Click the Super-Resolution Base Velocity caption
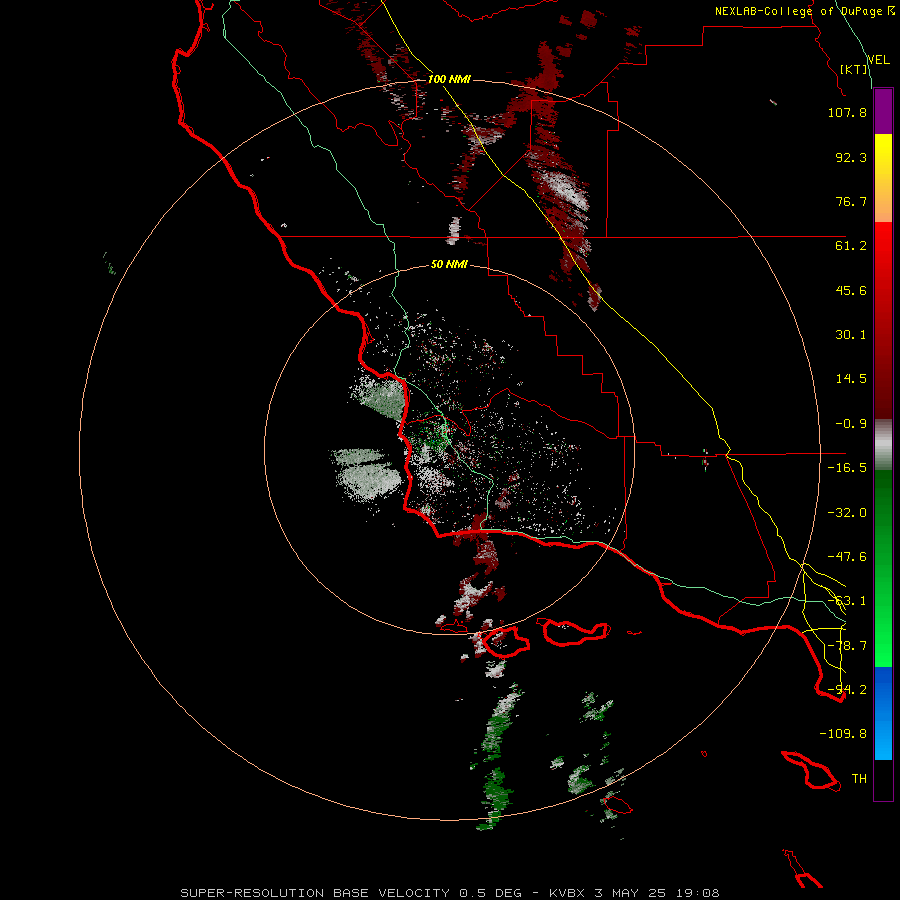The width and height of the screenshot is (900, 900). [x=450, y=893]
